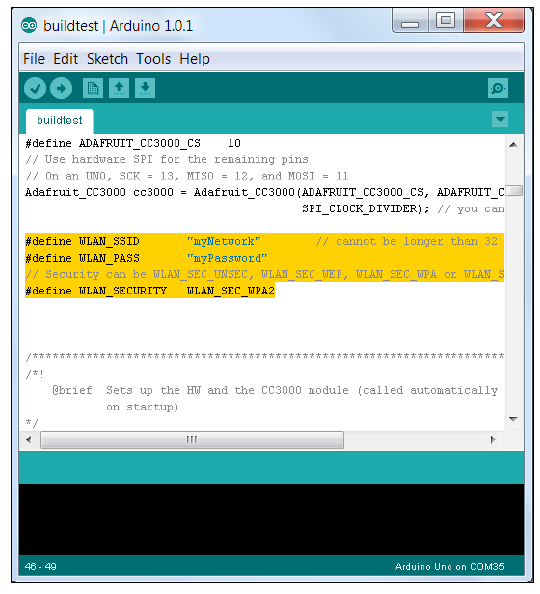Select the buildtest tab
This screenshot has width=540, height=594.
tap(59, 120)
